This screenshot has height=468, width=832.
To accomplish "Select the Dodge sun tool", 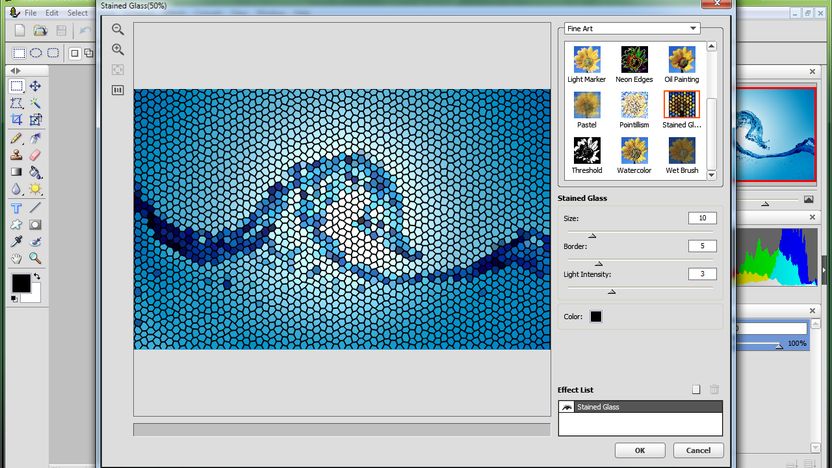I will pos(35,189).
